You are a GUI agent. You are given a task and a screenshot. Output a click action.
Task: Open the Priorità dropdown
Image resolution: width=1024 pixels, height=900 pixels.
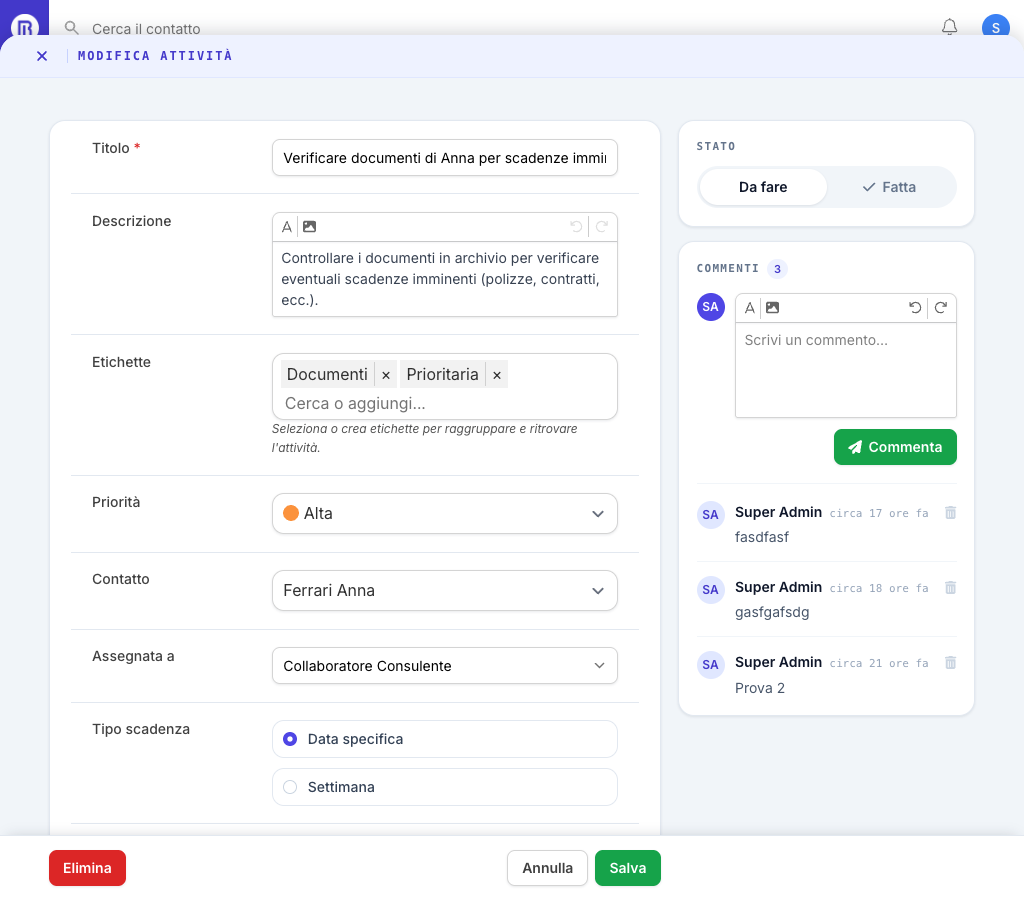(x=444, y=513)
